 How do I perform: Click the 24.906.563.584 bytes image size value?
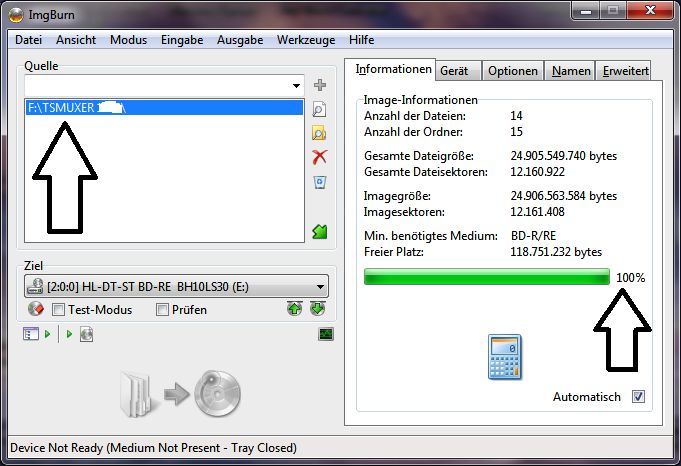coord(563,195)
